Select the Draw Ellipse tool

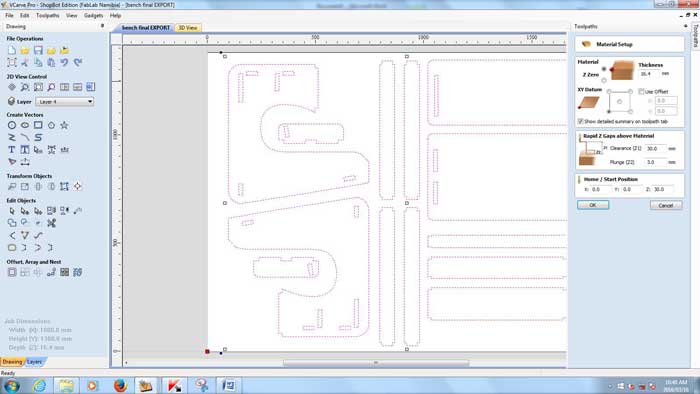[25, 125]
